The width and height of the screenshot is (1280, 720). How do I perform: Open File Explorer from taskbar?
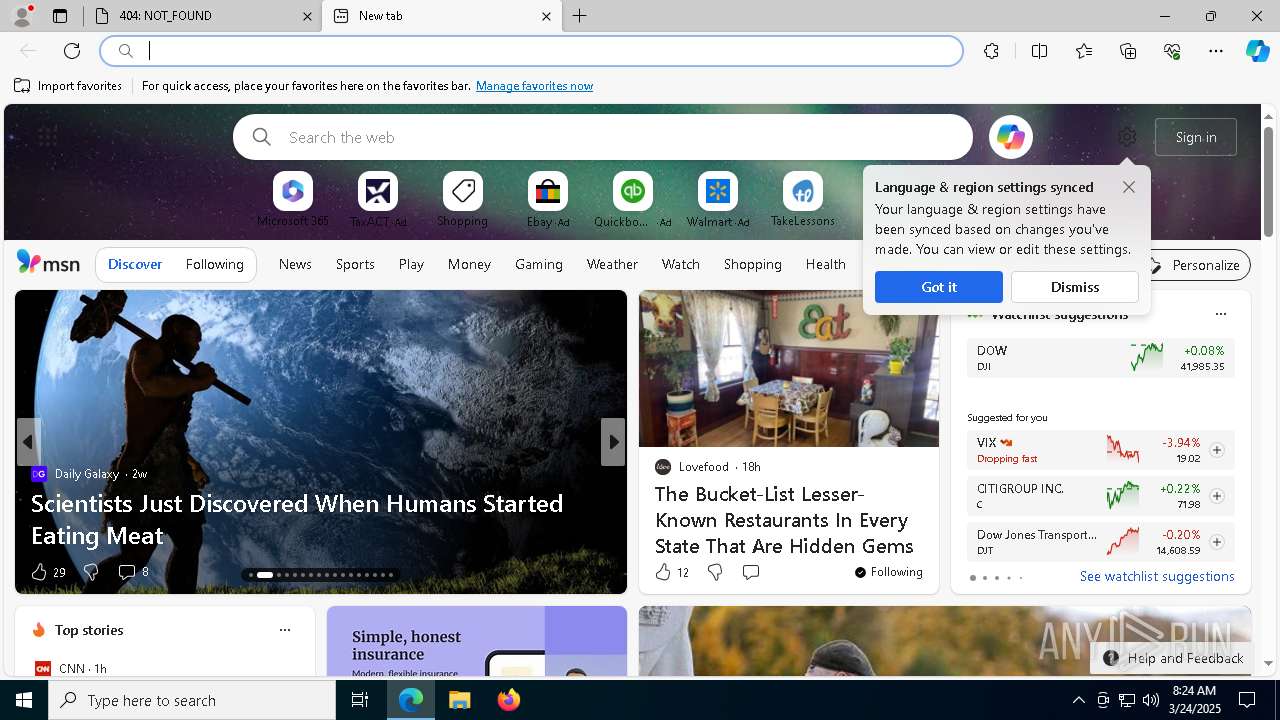(459, 700)
